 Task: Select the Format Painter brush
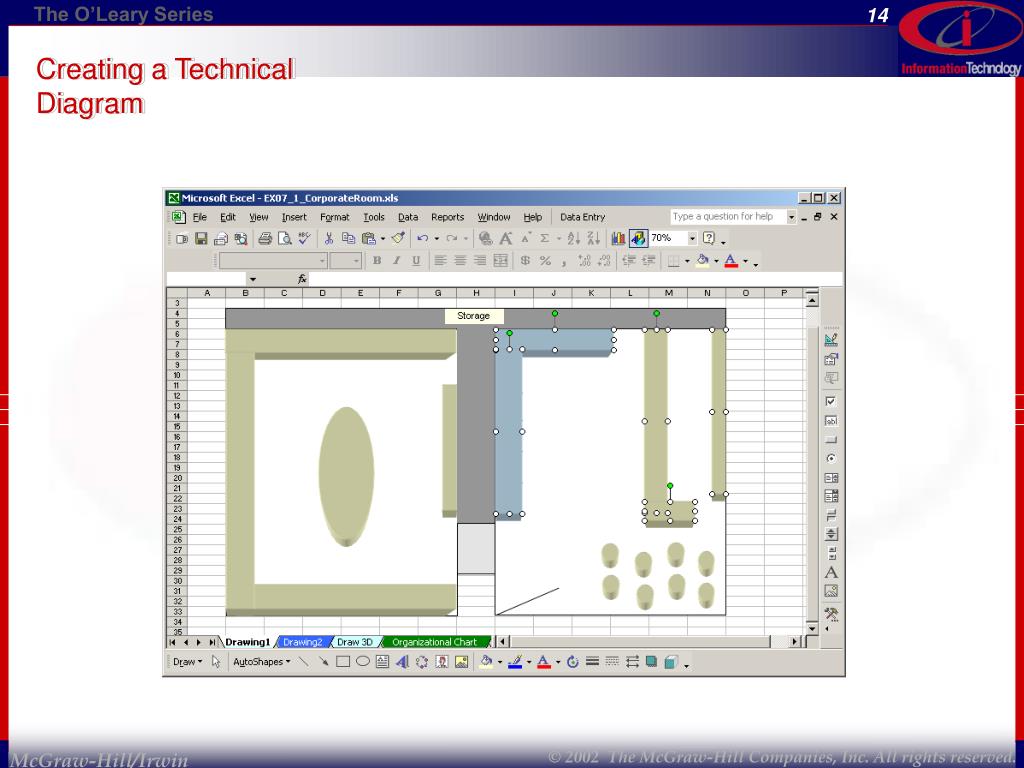(398, 238)
